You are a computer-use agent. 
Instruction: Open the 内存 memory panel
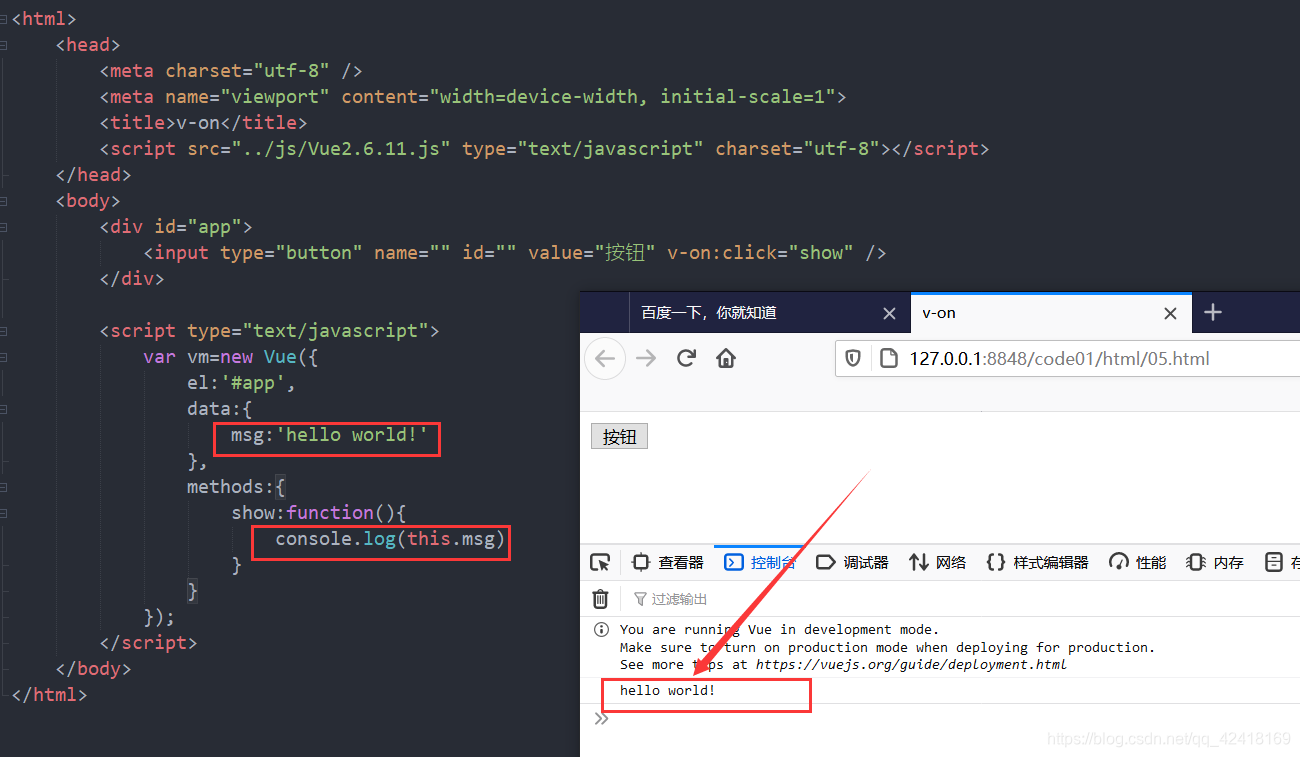pos(1215,562)
